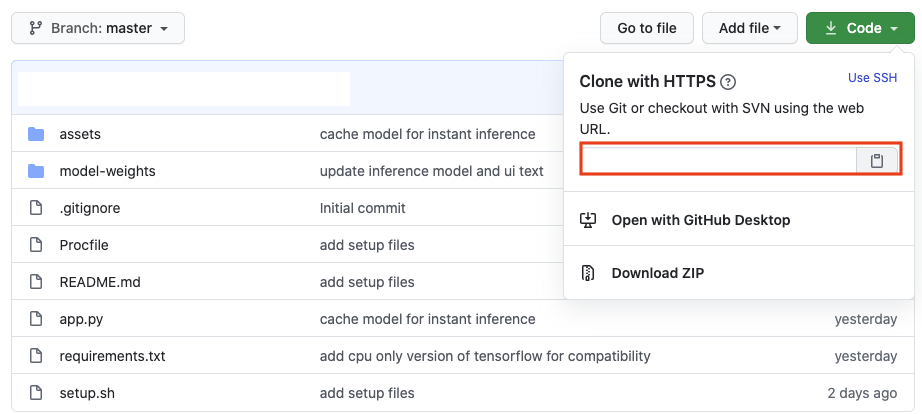Copy the clone URL with clipboard icon
The height and width of the screenshot is (414, 922).
point(877,161)
